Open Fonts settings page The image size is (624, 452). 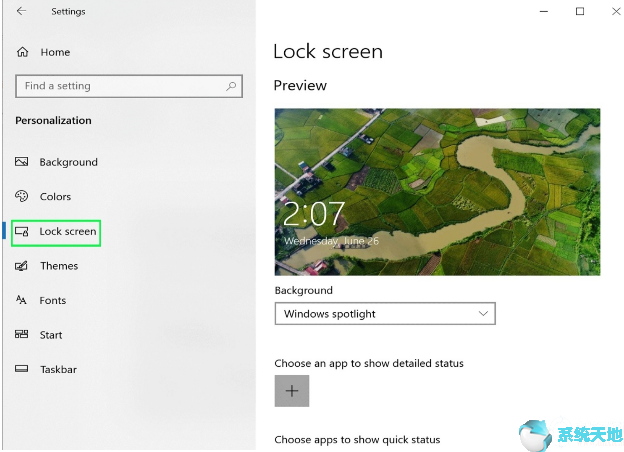coord(53,300)
